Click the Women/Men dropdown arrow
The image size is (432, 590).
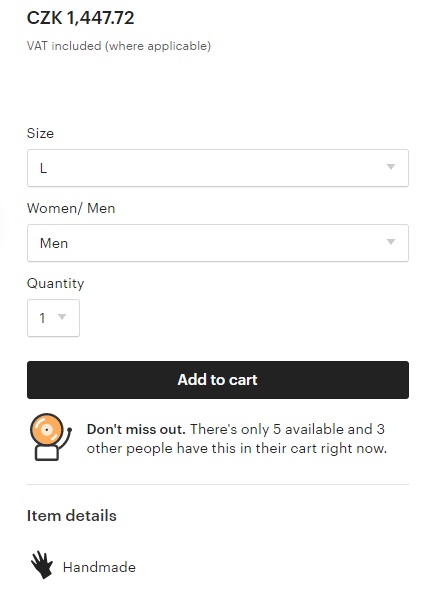(391, 242)
